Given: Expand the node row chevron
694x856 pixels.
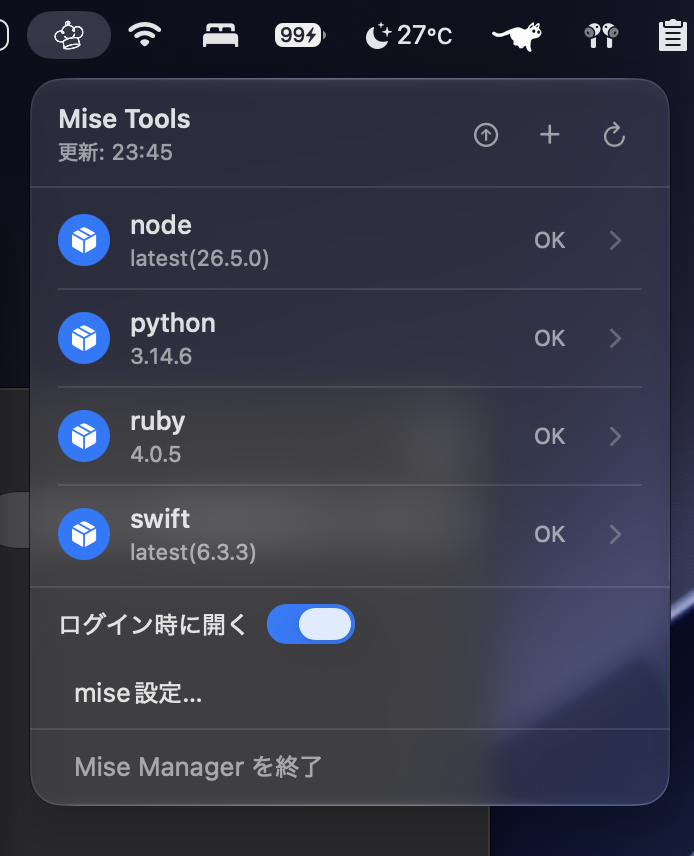Looking at the screenshot, I should [x=615, y=240].
